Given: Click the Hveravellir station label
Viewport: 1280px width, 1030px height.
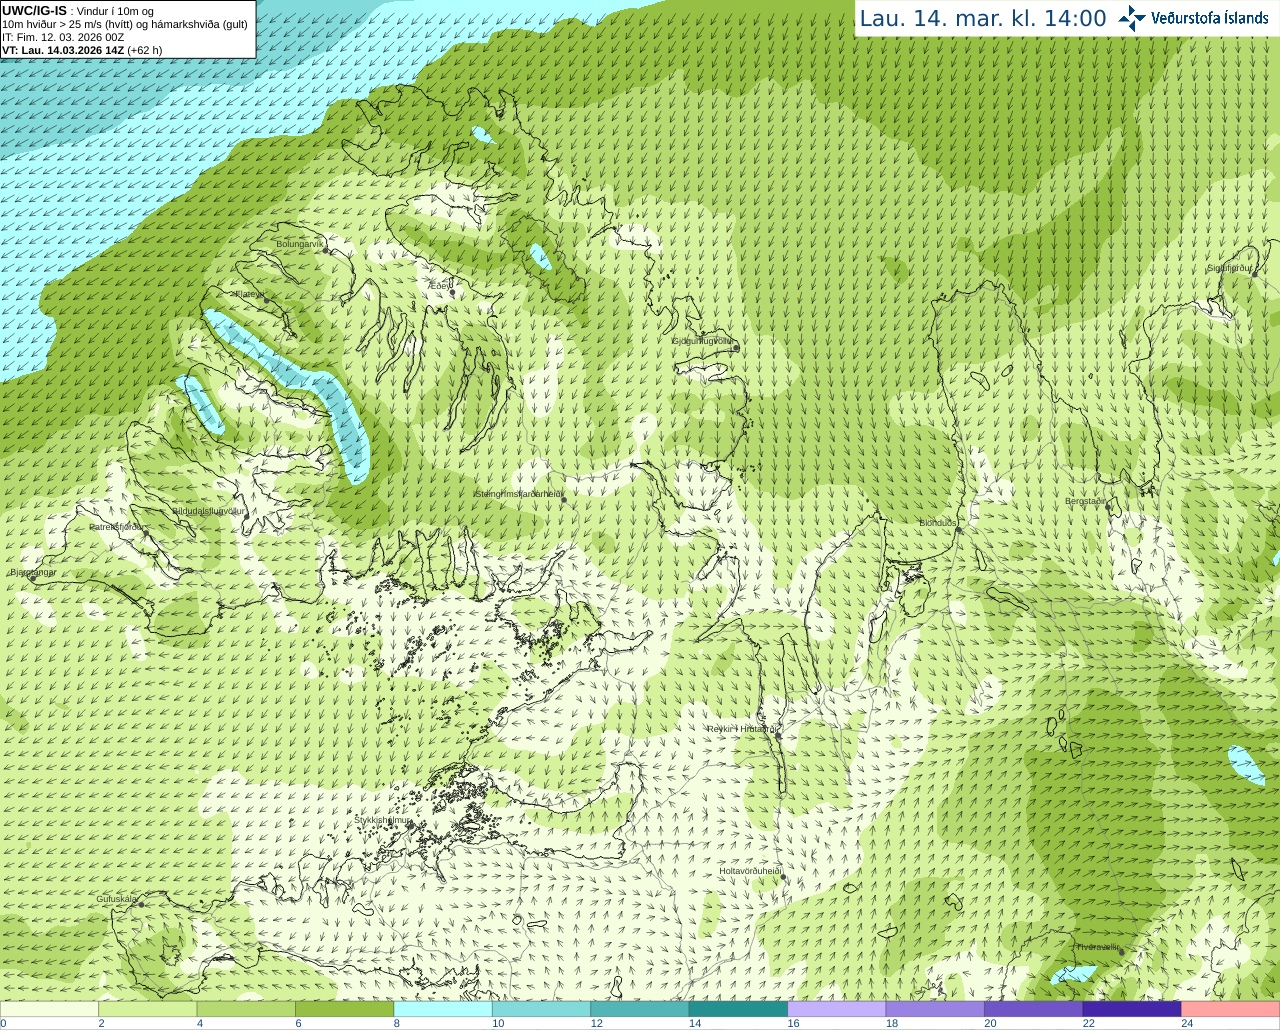Looking at the screenshot, I should pos(1097,947).
